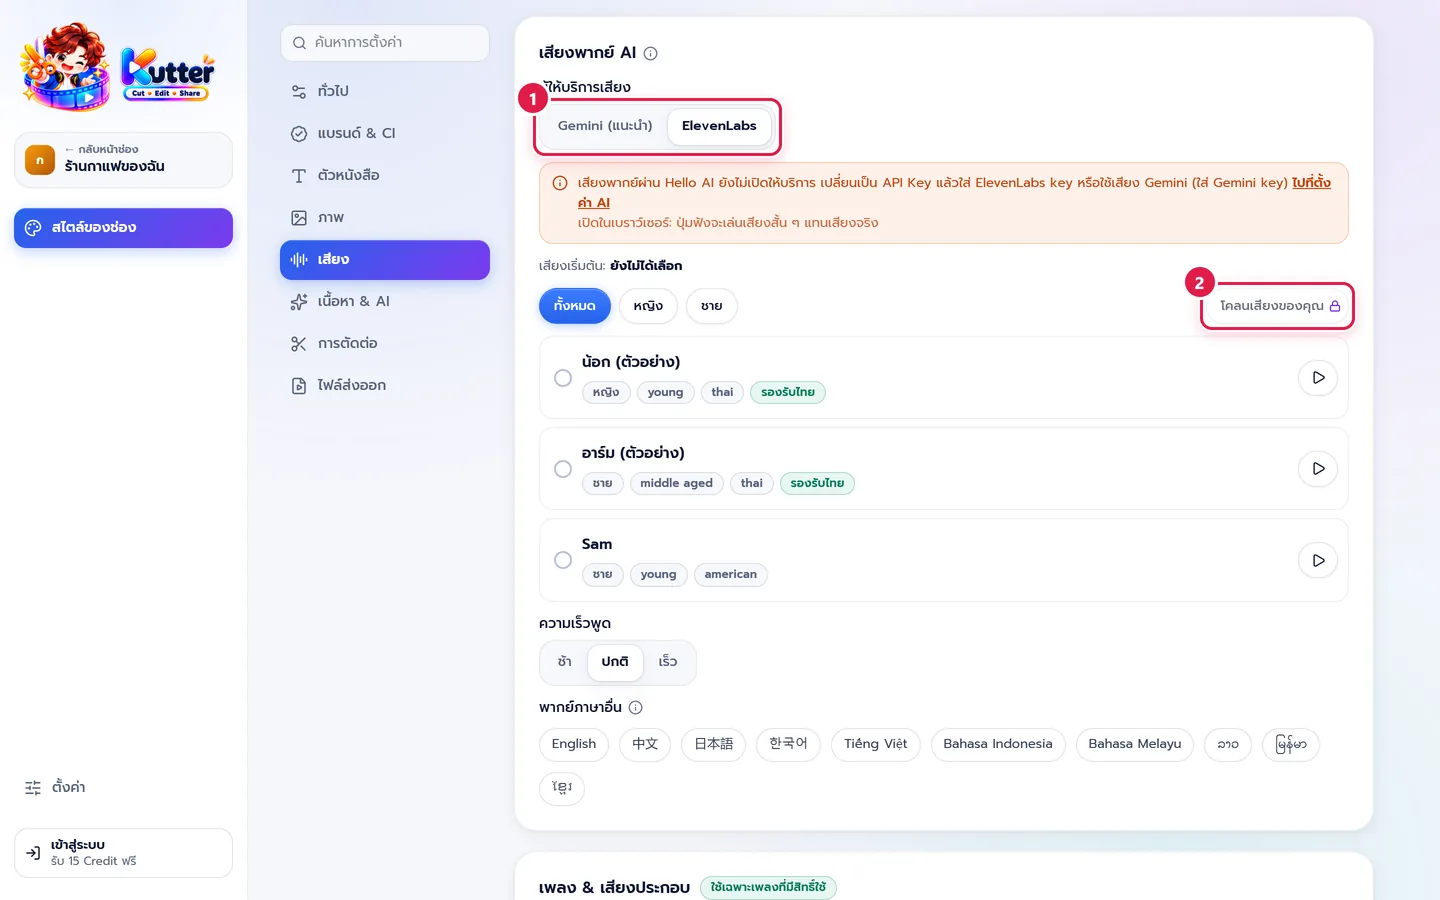This screenshot has width=1440, height=900.
Task: Select English dubbing language
Action: point(574,745)
